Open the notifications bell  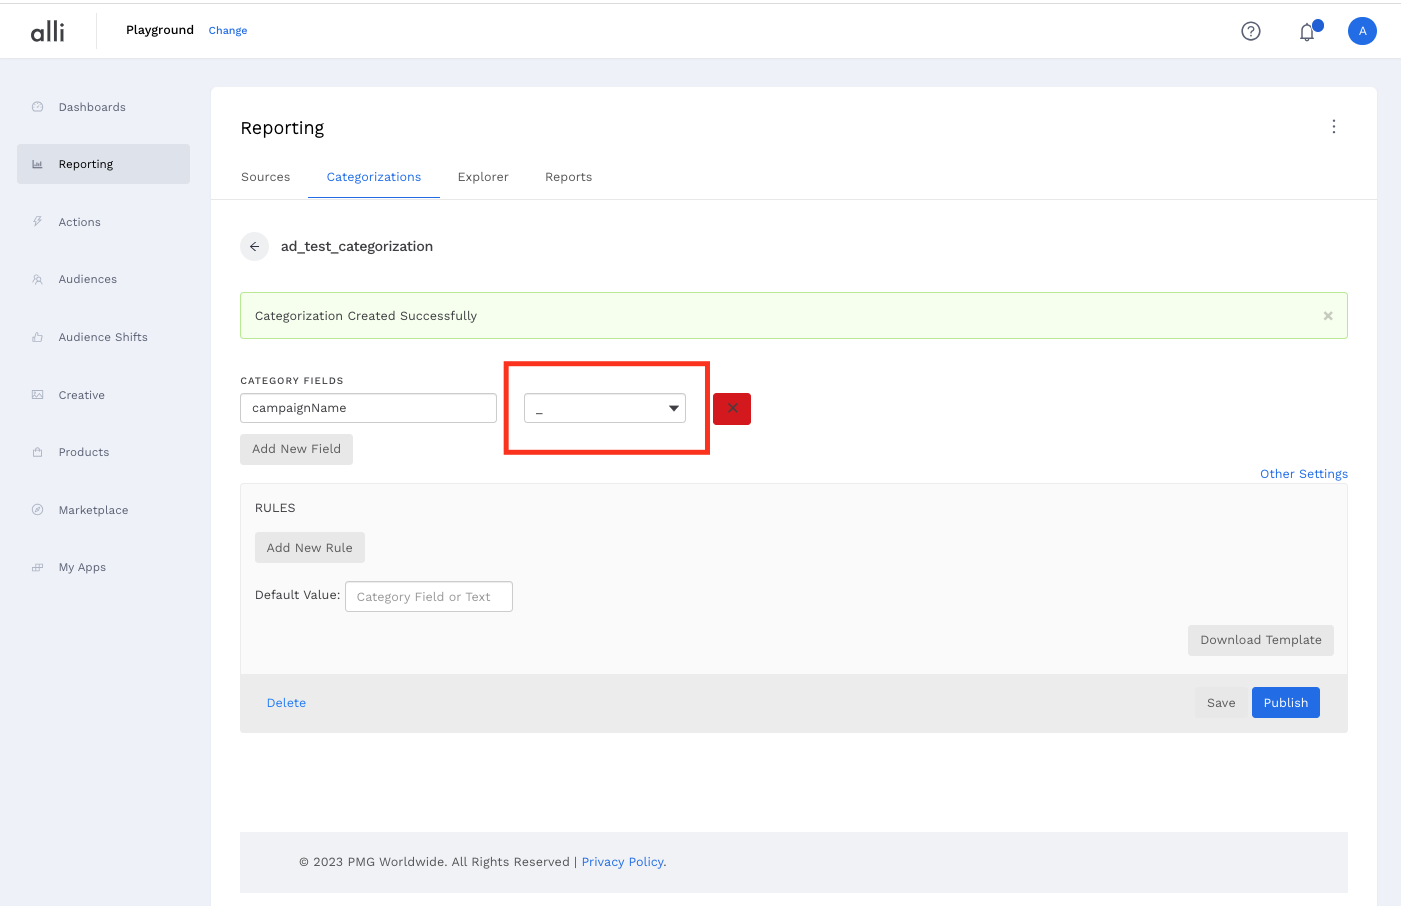(x=1307, y=32)
